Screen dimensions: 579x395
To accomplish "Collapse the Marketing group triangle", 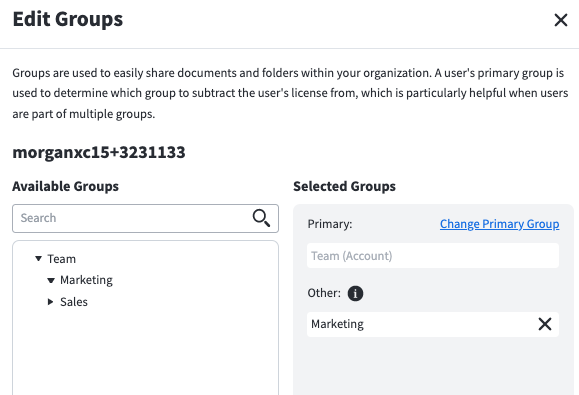I will coord(51,281).
